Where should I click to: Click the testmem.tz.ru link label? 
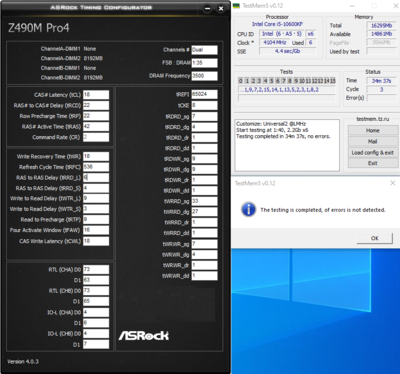point(372,119)
